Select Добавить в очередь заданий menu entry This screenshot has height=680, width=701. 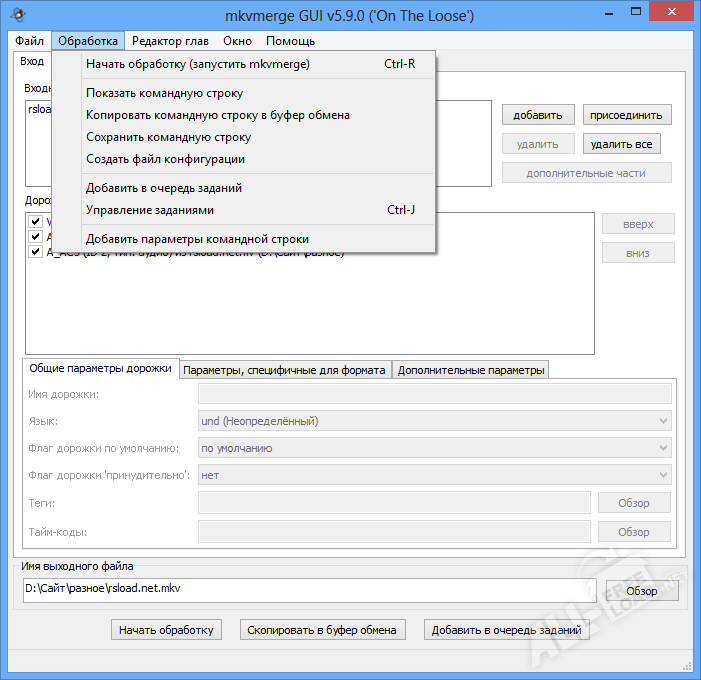(164, 188)
